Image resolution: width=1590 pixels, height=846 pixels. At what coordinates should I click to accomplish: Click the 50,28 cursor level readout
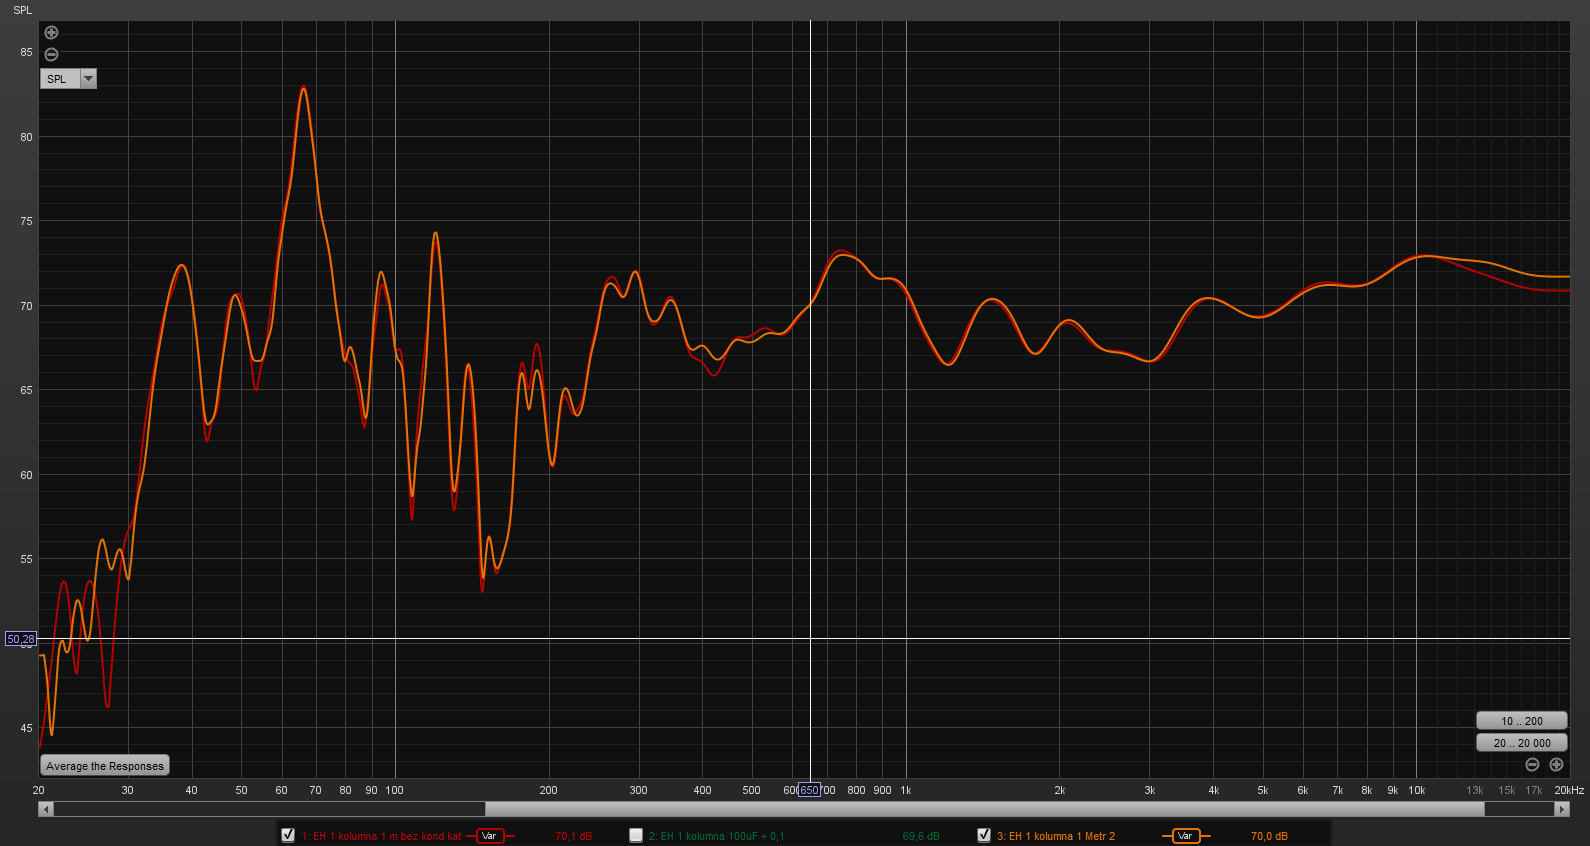coord(21,639)
